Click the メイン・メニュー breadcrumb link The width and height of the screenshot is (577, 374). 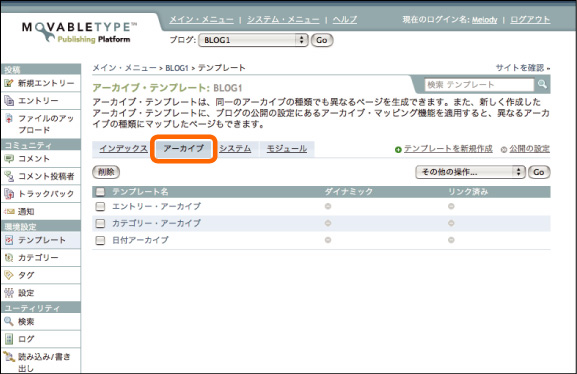tap(124, 68)
